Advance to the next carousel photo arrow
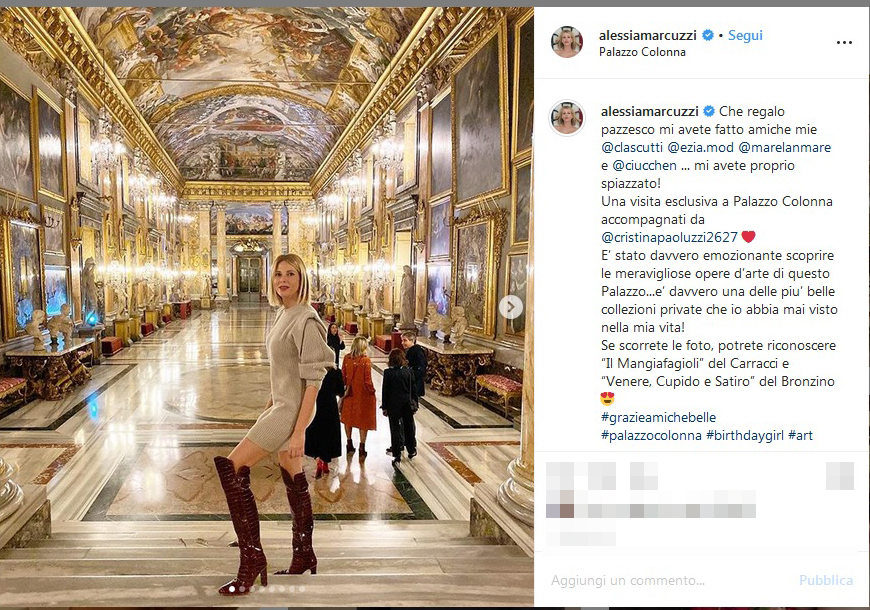This screenshot has width=870, height=610. [x=510, y=307]
